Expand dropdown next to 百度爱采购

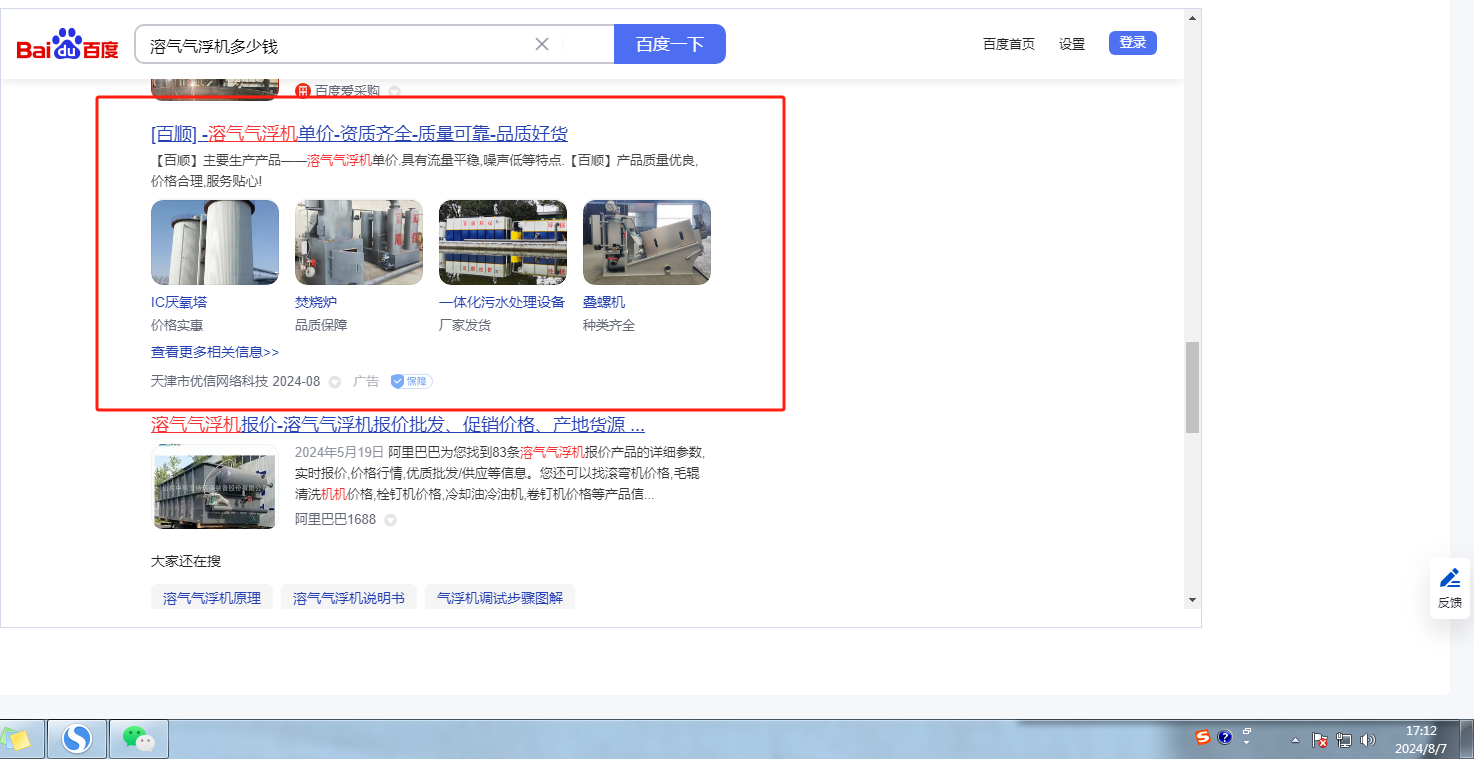tap(394, 91)
